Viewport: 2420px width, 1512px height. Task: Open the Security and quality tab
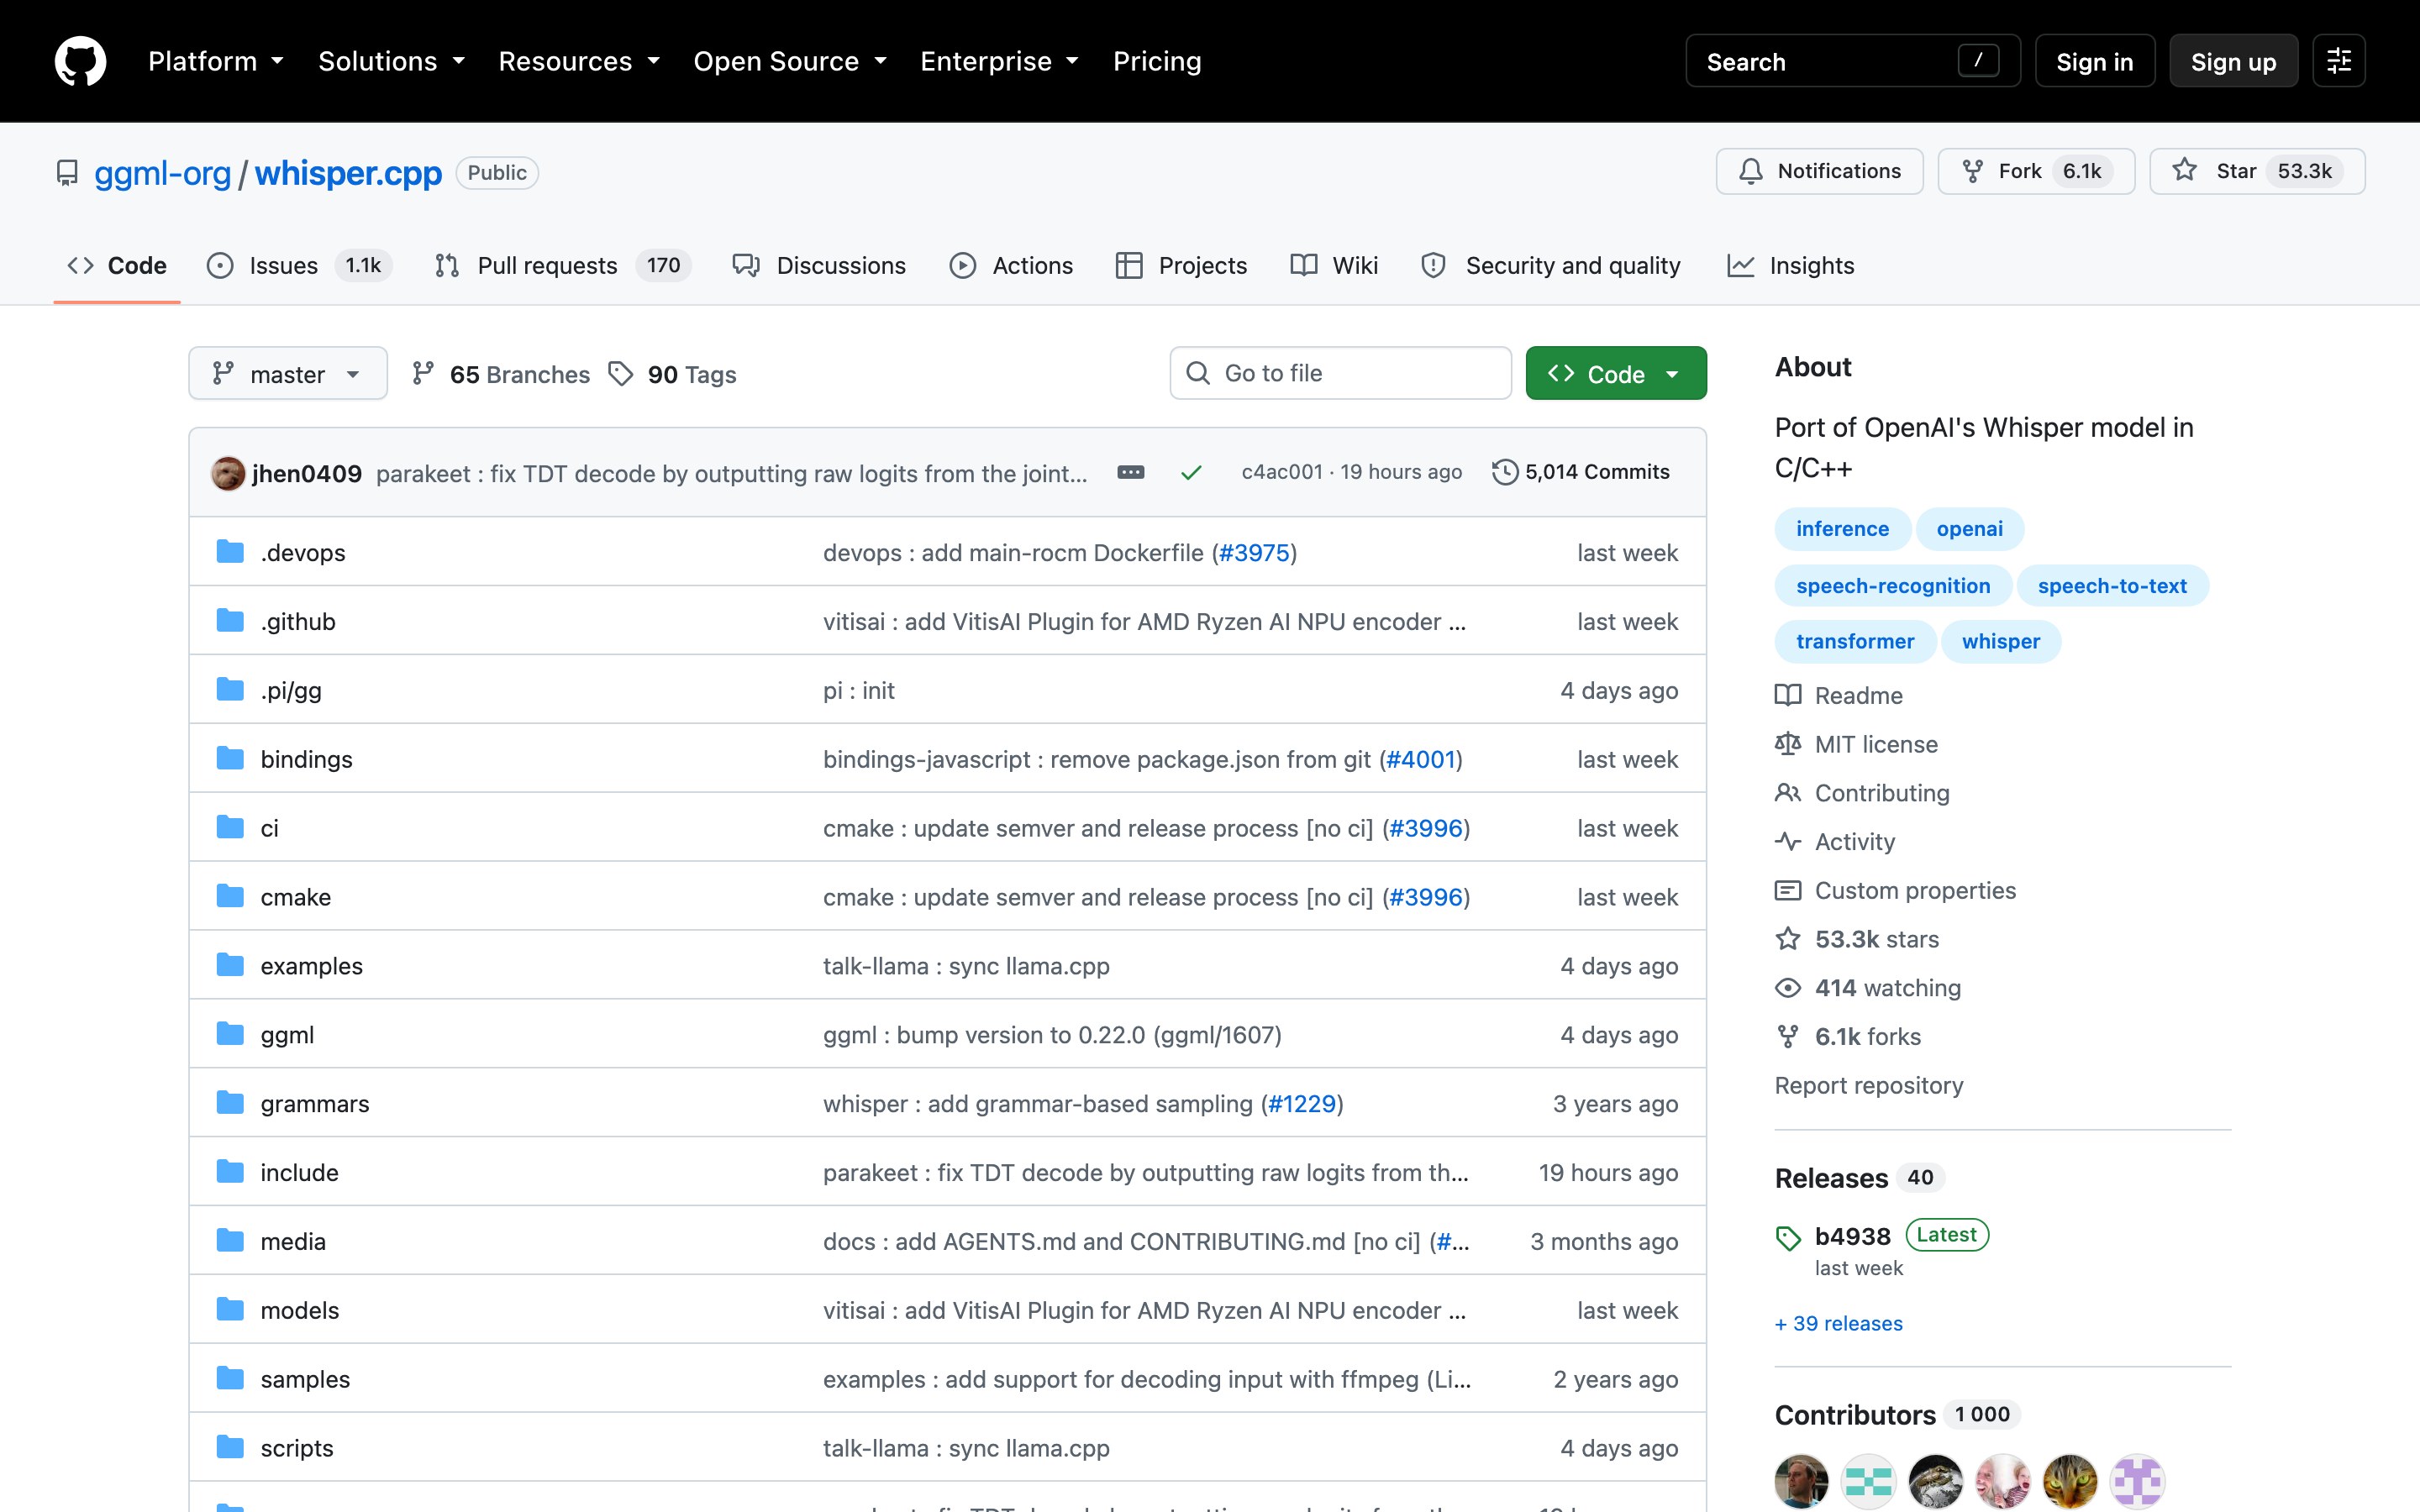[1551, 265]
